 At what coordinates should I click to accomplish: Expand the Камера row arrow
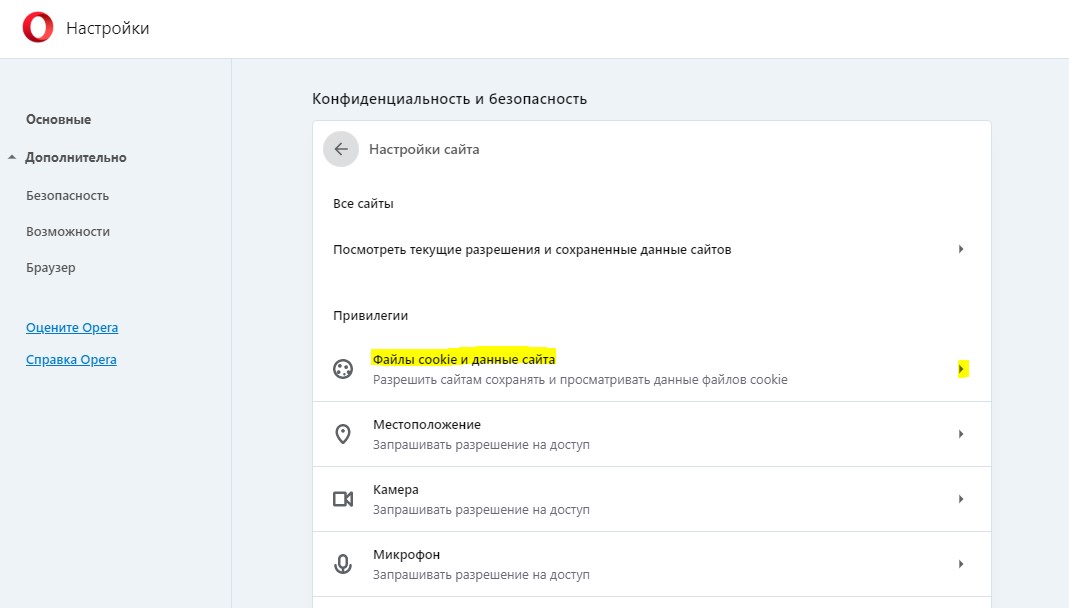[x=960, y=499]
